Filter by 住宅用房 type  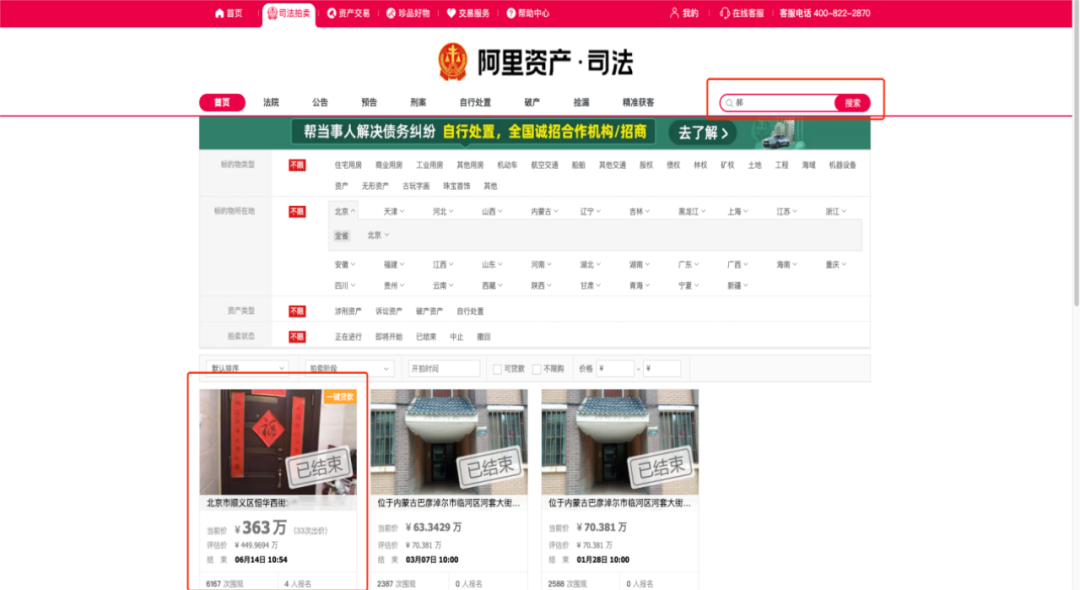(x=348, y=165)
